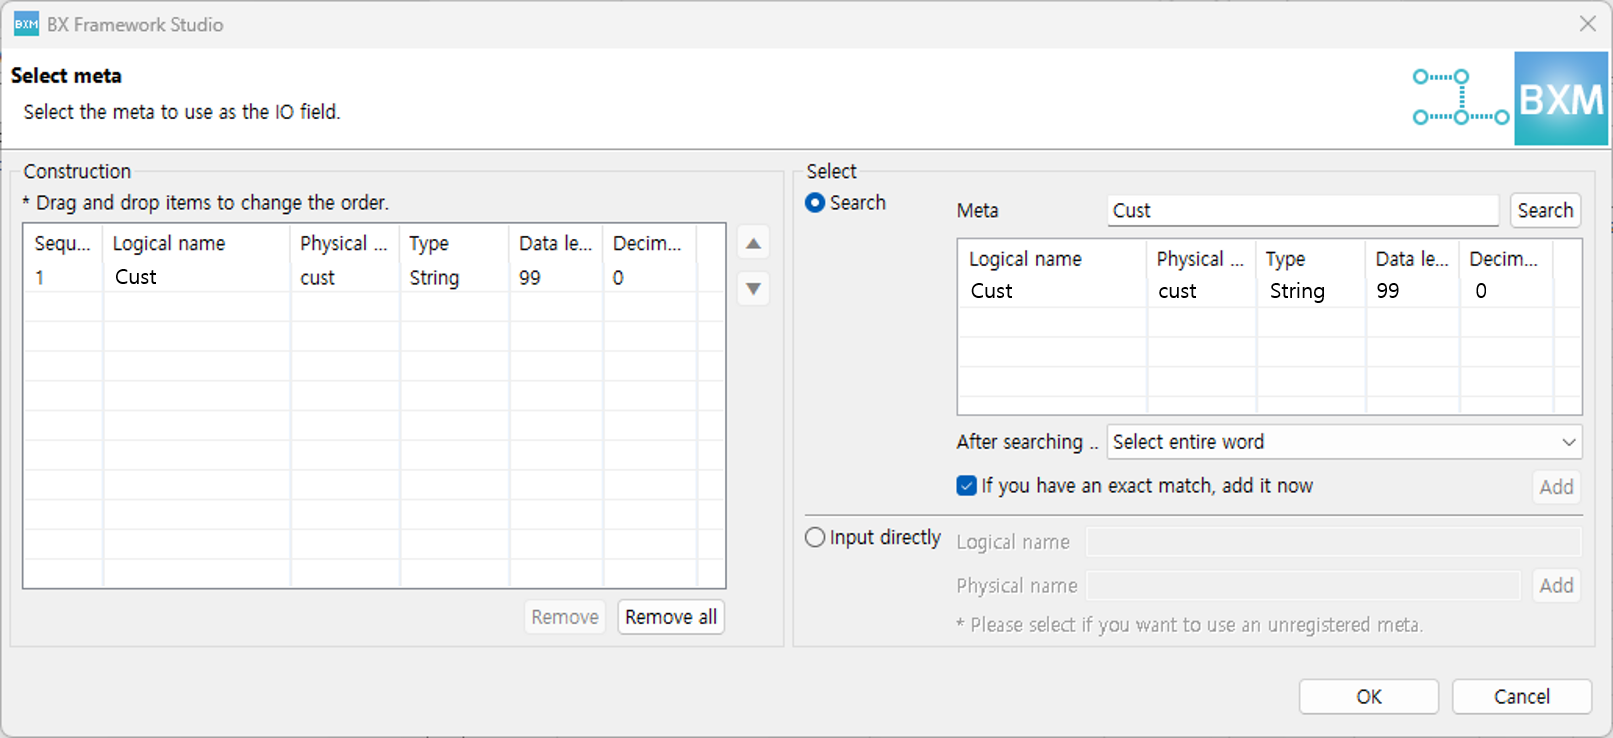This screenshot has height=738, width=1613.
Task: Choose the Input directly radio option
Action: (816, 538)
